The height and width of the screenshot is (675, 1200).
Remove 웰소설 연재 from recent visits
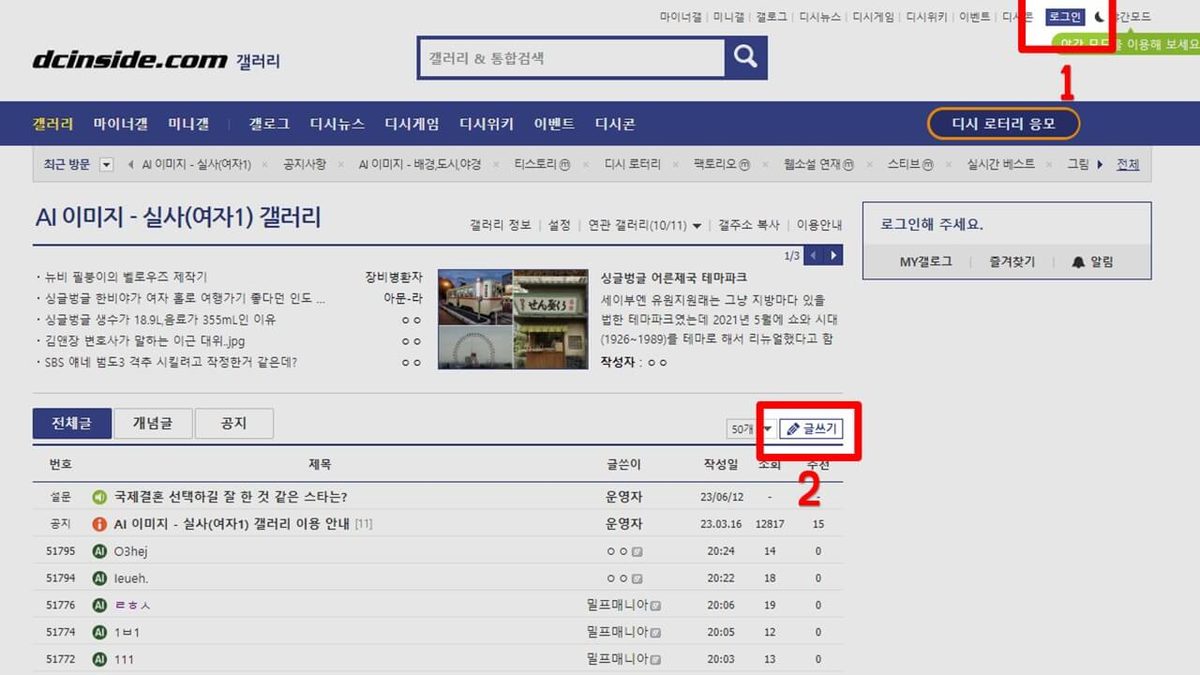(x=869, y=165)
